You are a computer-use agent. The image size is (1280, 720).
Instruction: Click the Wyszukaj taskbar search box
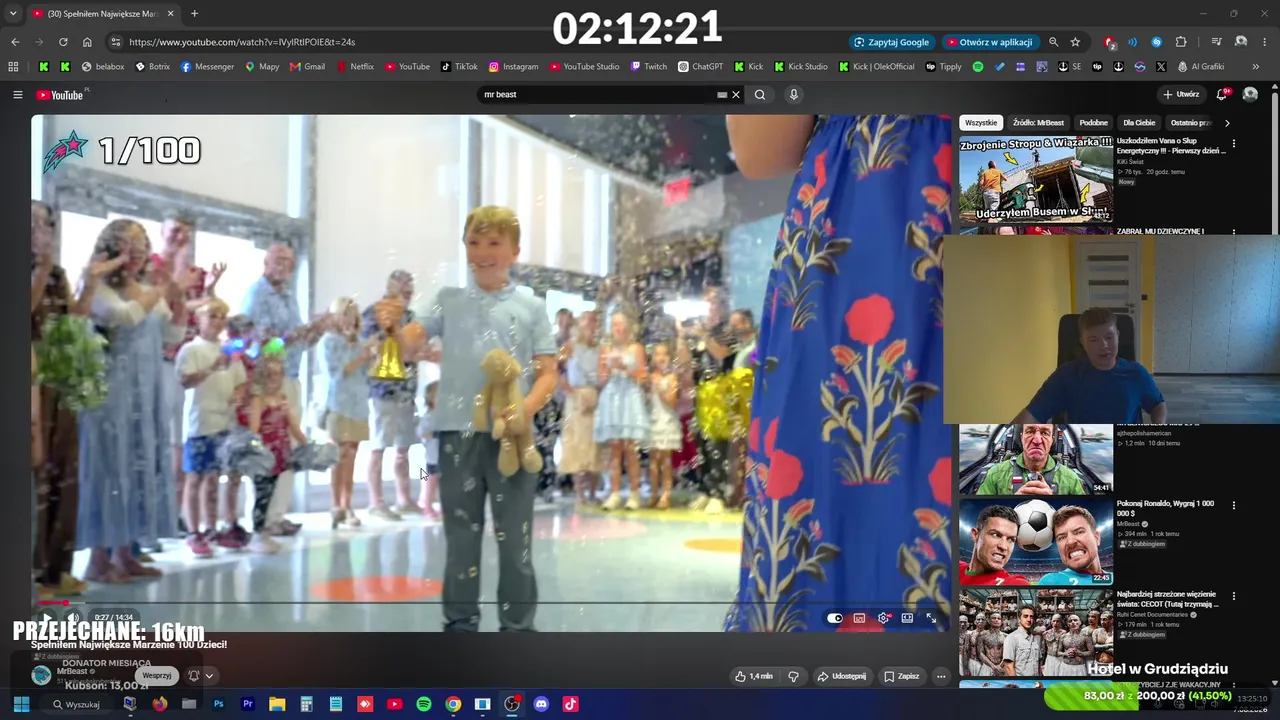click(x=77, y=704)
